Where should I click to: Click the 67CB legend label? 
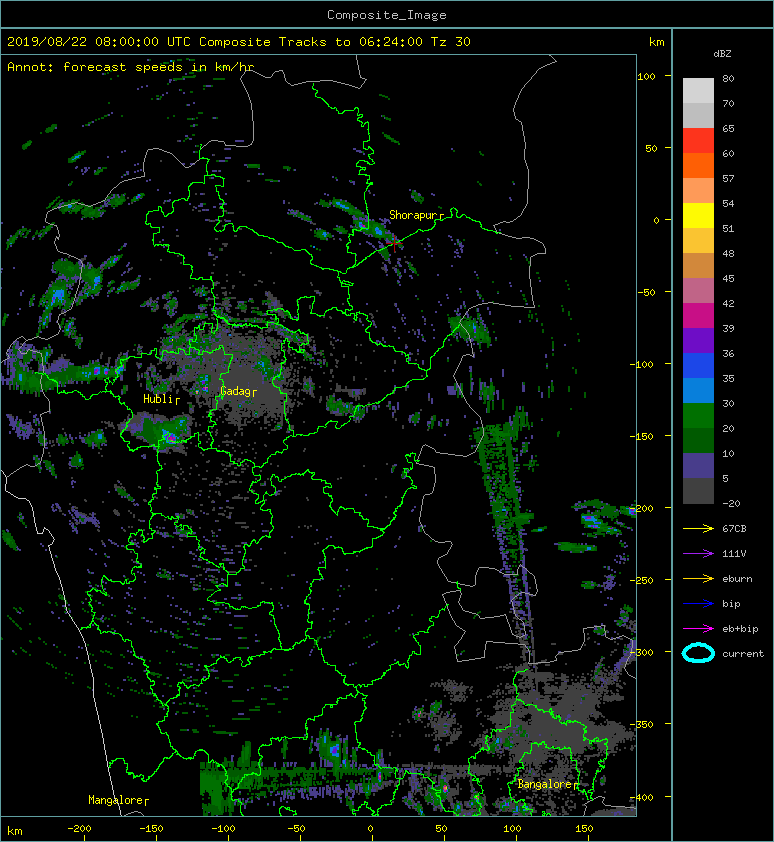click(734, 528)
